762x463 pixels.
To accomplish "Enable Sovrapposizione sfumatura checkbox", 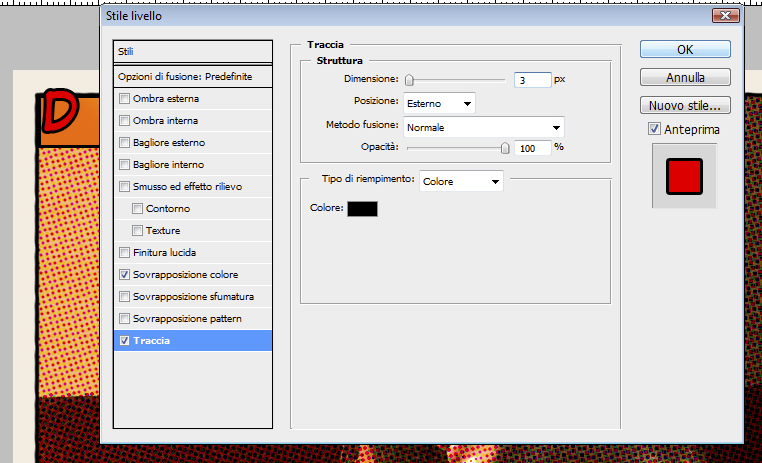I will point(124,296).
